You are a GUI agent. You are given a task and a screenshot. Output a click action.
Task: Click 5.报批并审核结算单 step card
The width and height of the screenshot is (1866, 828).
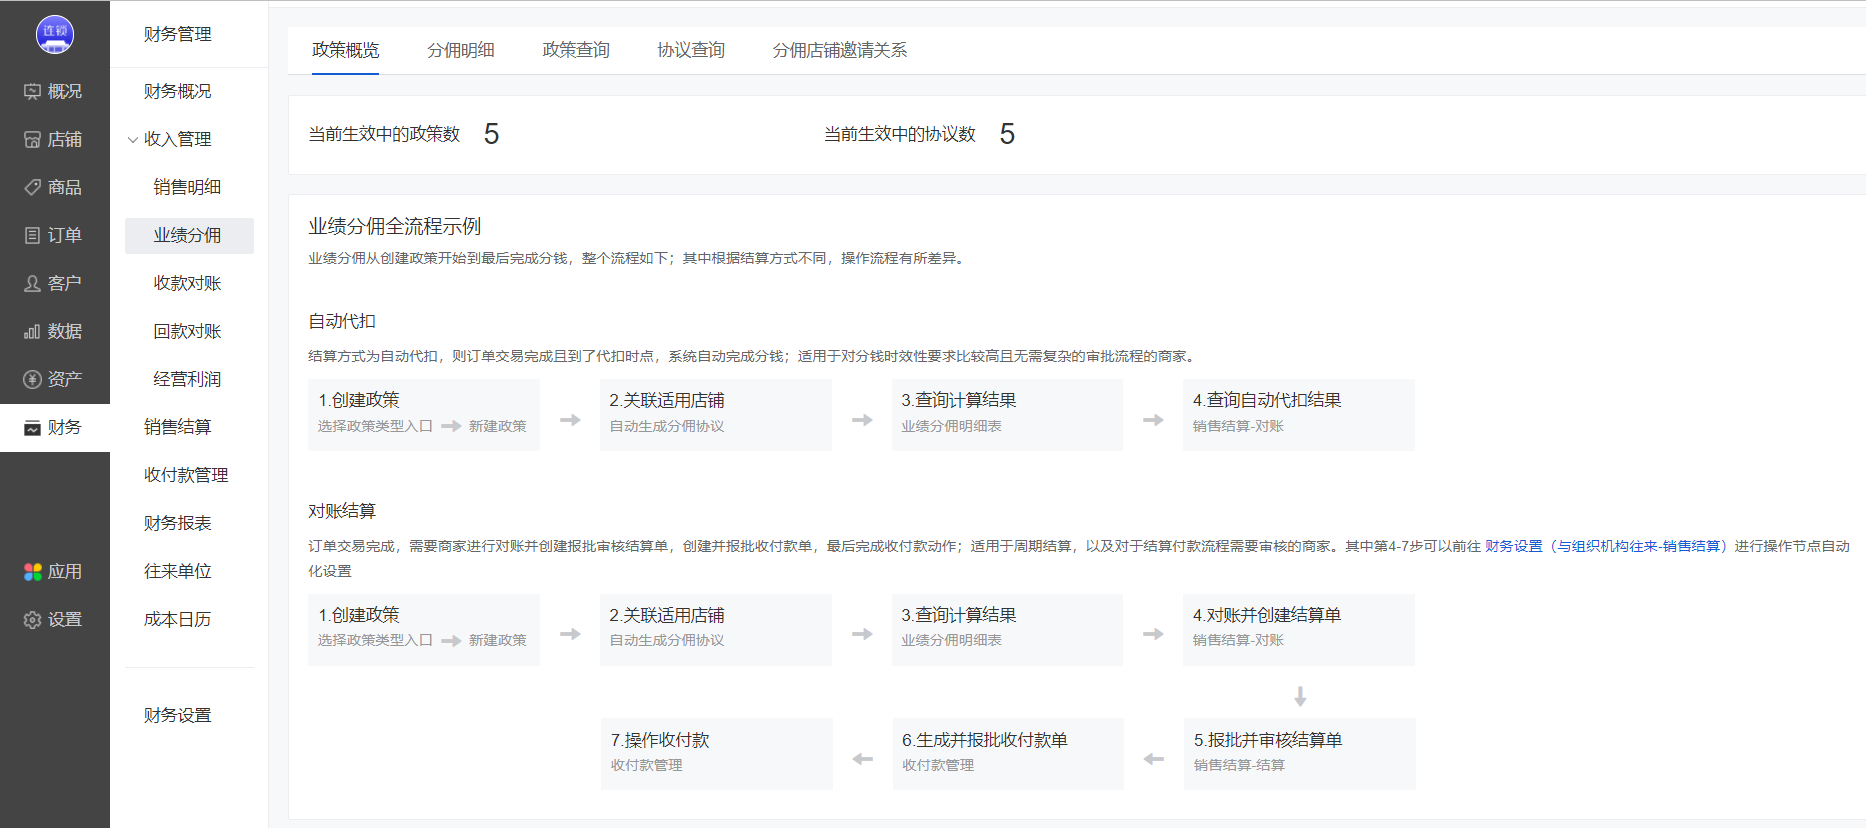click(x=1299, y=754)
